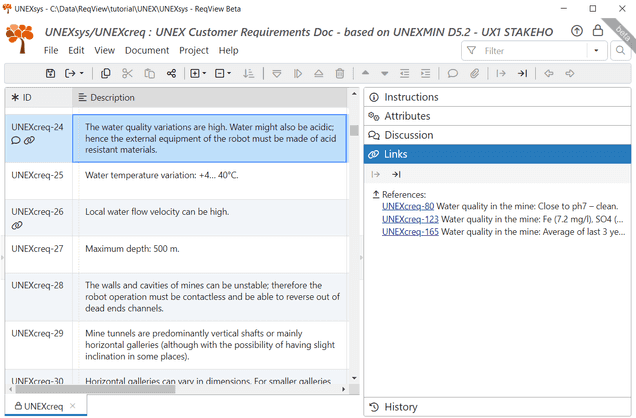Click the Copy icon in toolbar
Image resolution: width=636 pixels, height=418 pixels.
pos(105,73)
